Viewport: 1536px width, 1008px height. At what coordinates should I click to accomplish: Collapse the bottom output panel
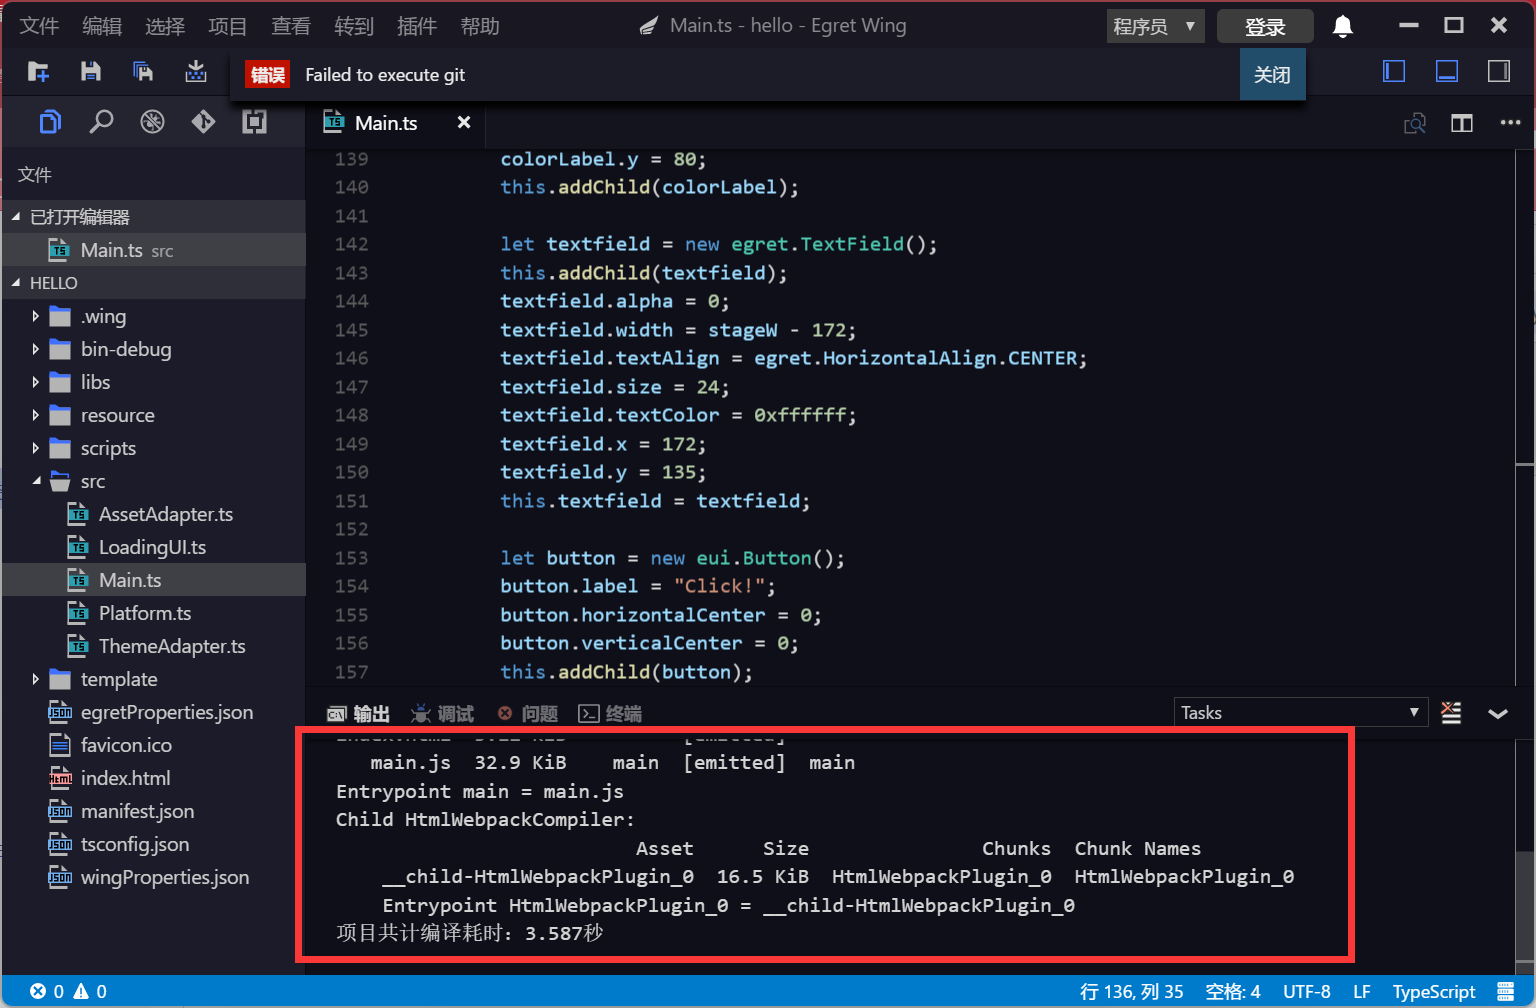pos(1498,713)
